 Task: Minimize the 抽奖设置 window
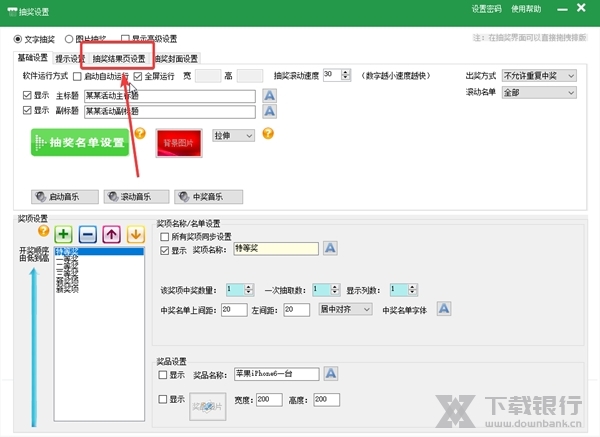pyautogui.click(x=562, y=9)
